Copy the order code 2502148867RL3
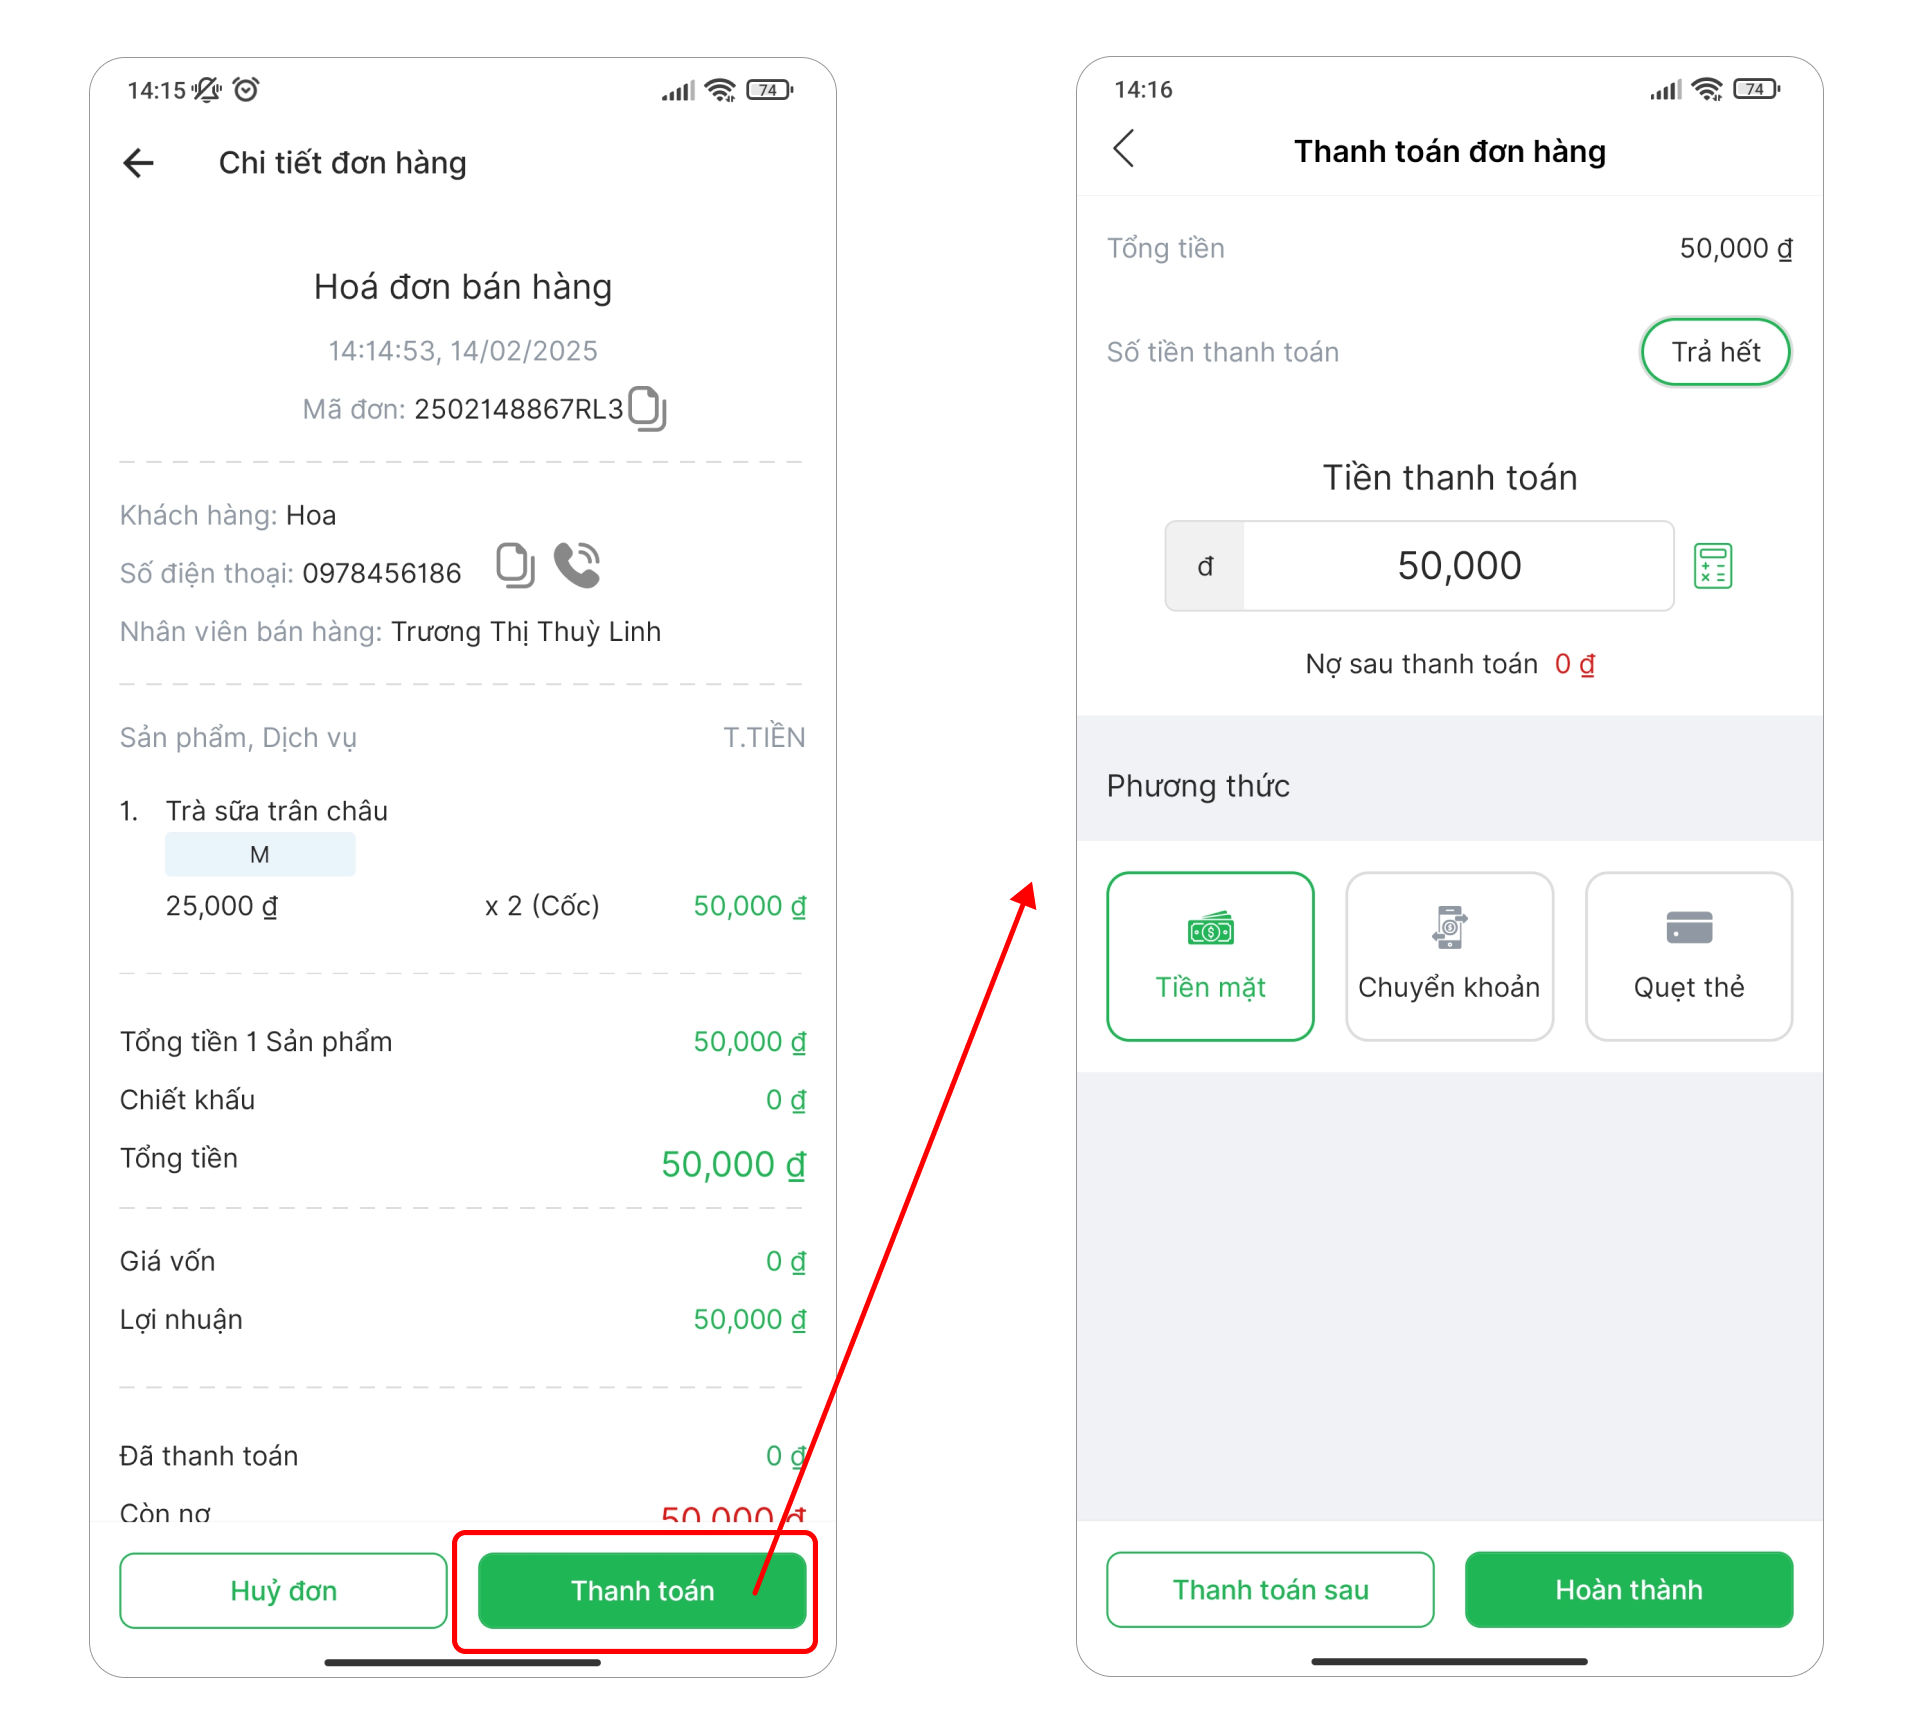Viewport: 1920px width, 1709px height. coord(647,408)
